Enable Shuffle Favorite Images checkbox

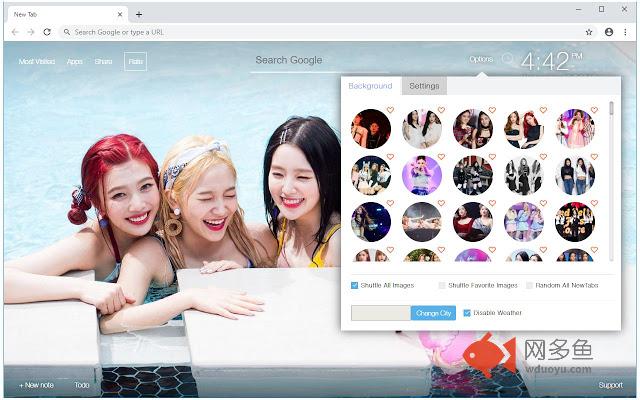coord(442,285)
